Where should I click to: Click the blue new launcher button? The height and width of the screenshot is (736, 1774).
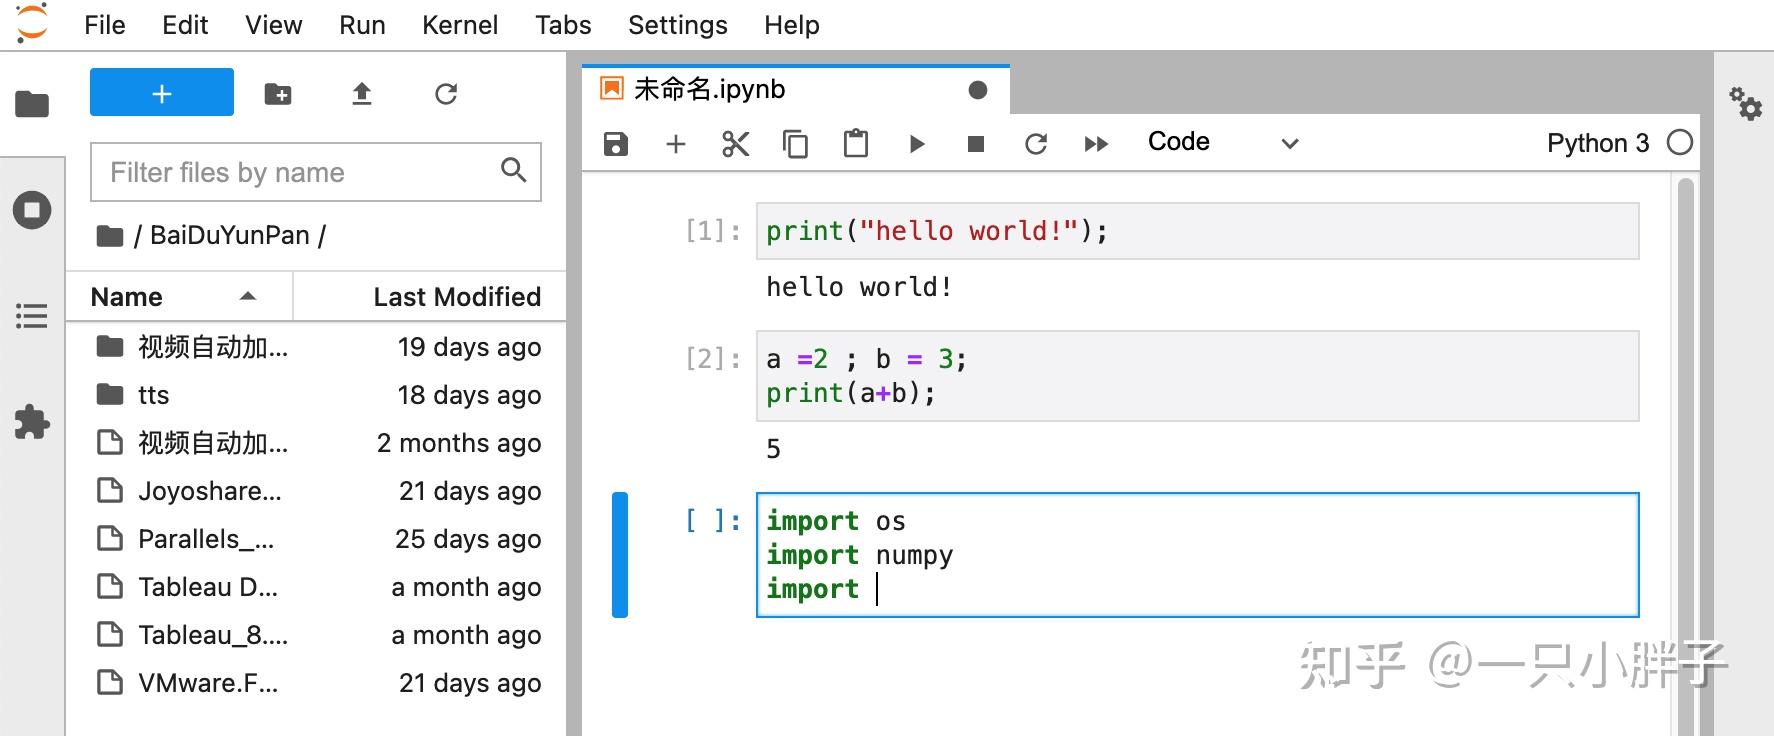162,93
